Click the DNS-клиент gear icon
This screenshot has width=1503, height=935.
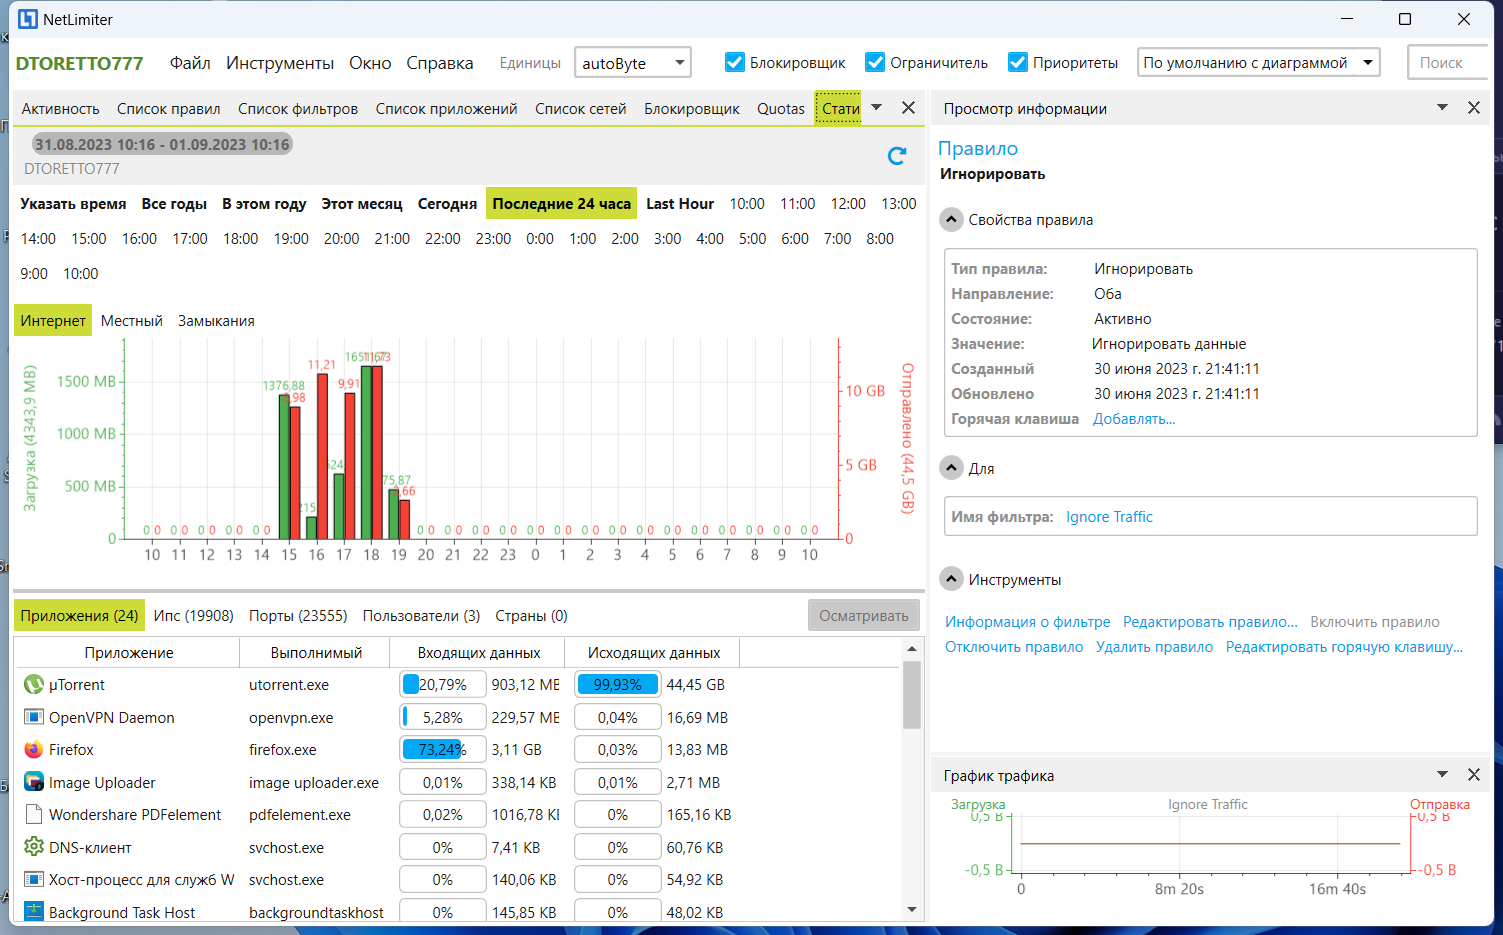tap(34, 847)
